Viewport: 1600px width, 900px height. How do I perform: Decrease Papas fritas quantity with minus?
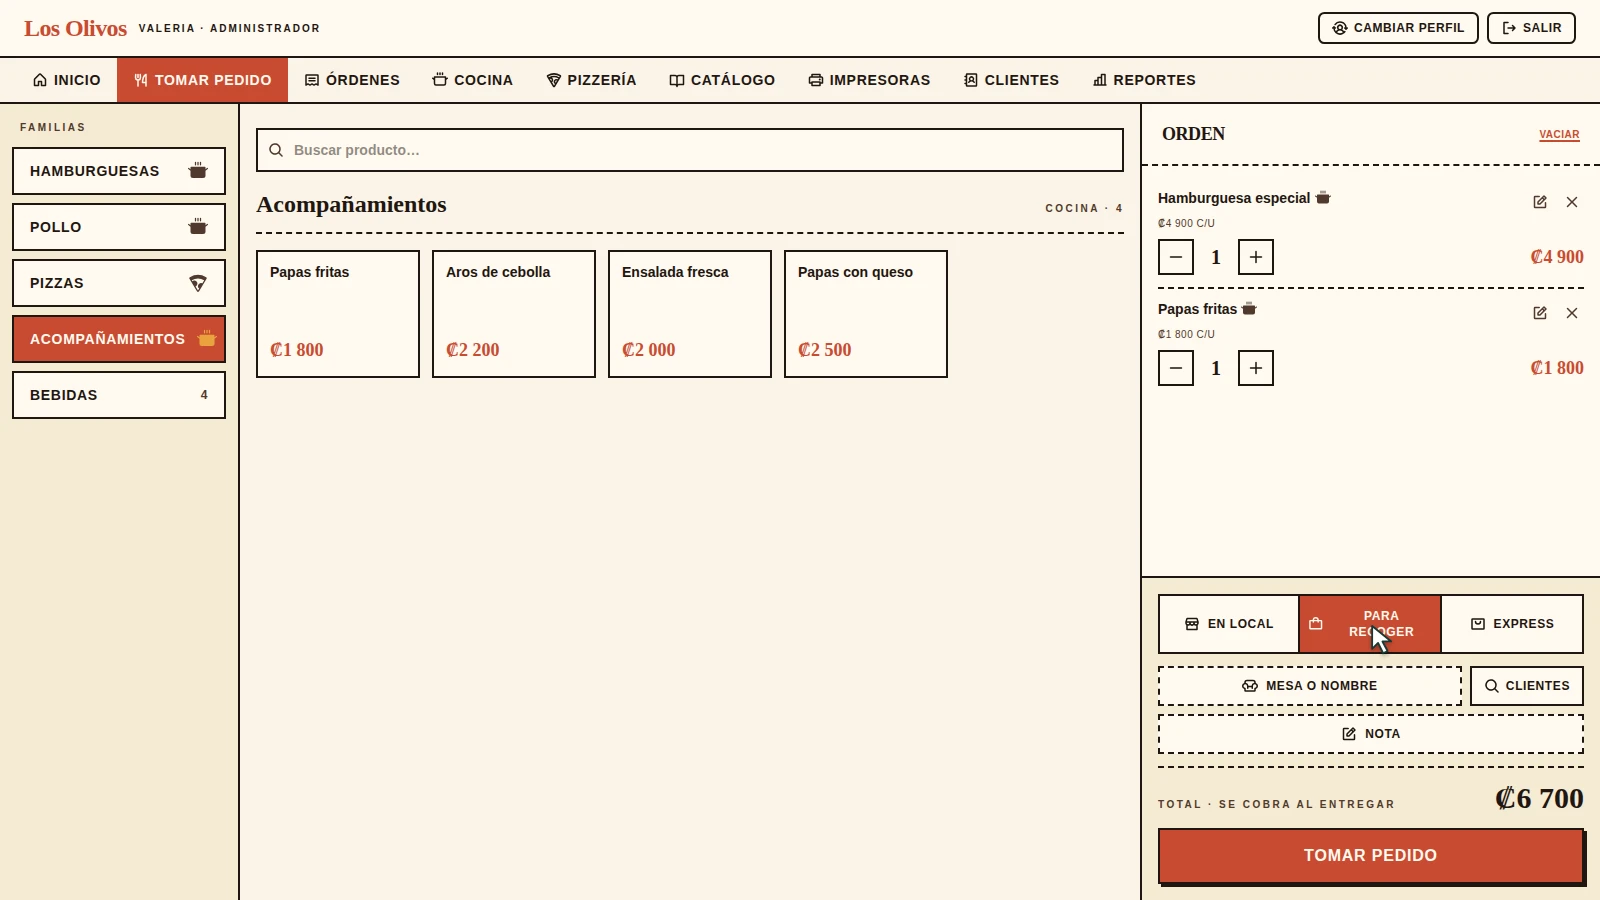point(1176,368)
